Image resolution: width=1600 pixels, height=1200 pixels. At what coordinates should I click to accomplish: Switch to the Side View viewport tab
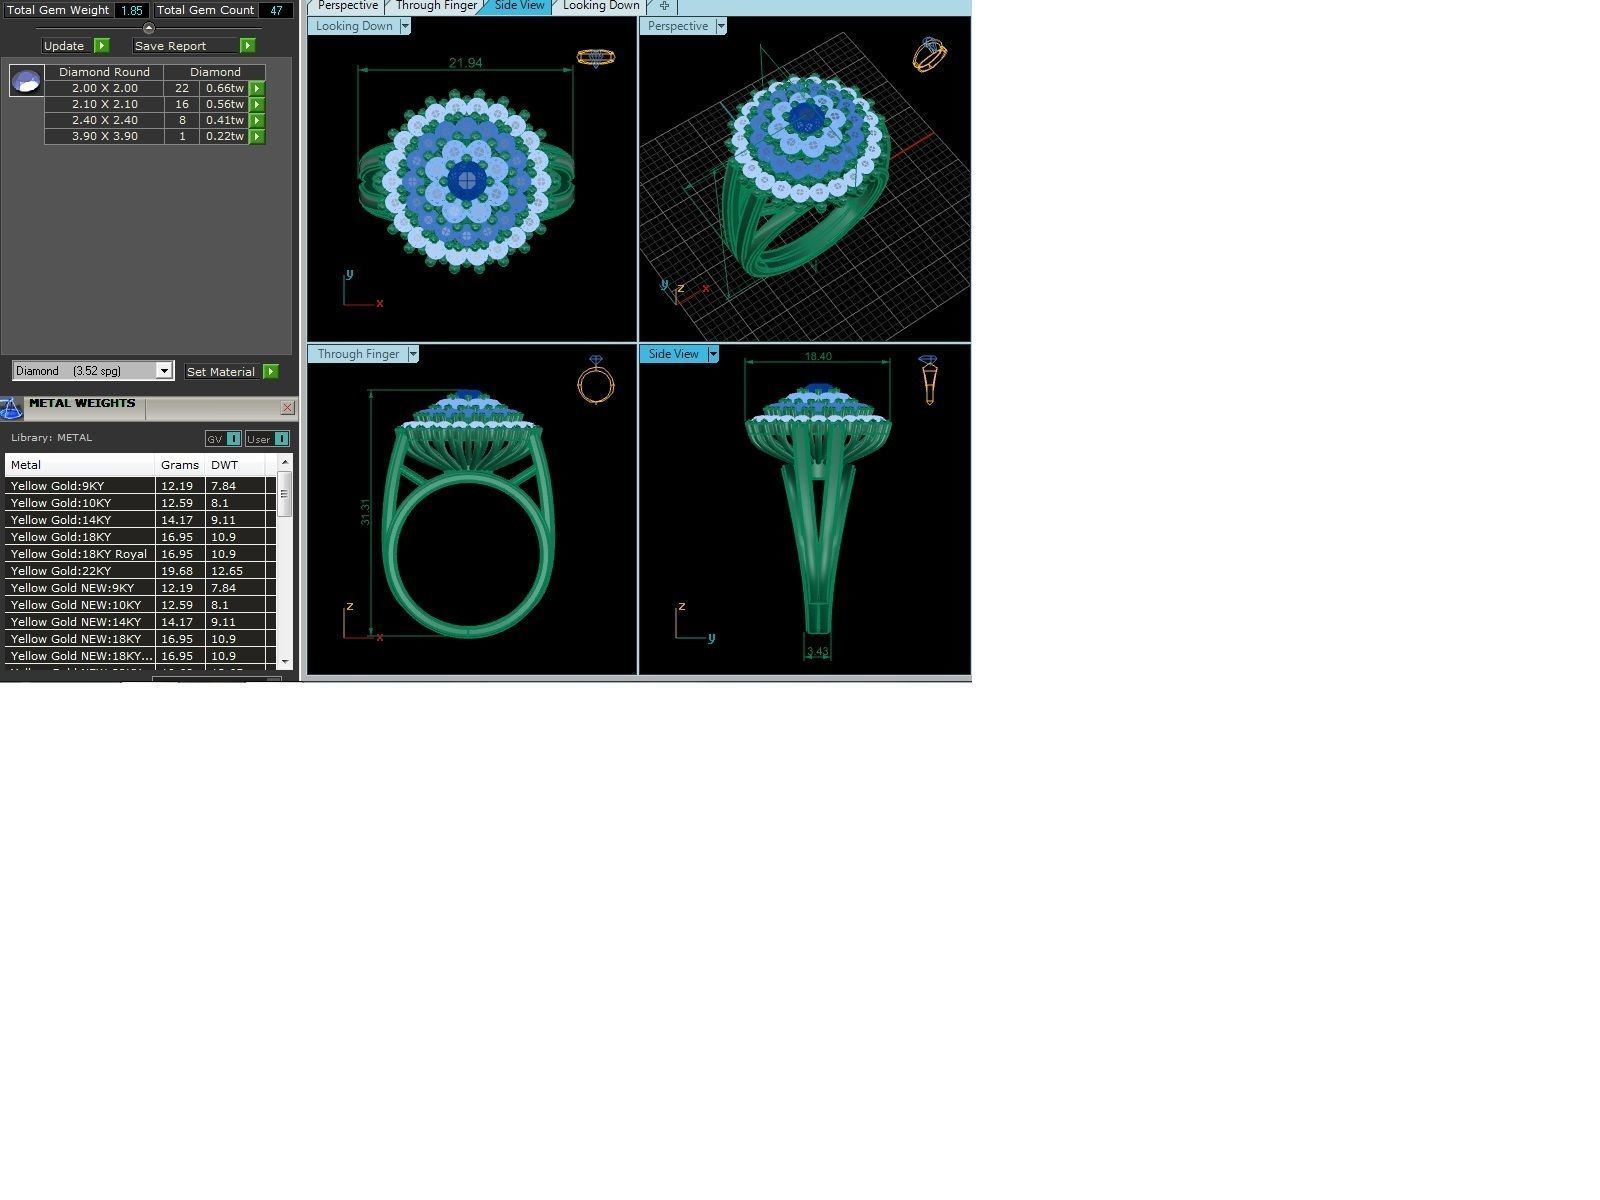click(x=519, y=6)
